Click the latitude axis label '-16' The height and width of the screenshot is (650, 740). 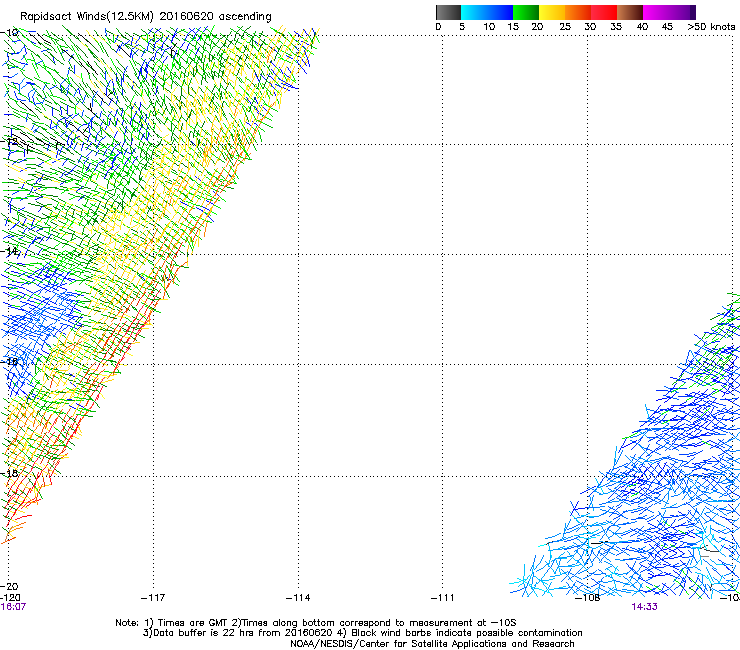10,362
